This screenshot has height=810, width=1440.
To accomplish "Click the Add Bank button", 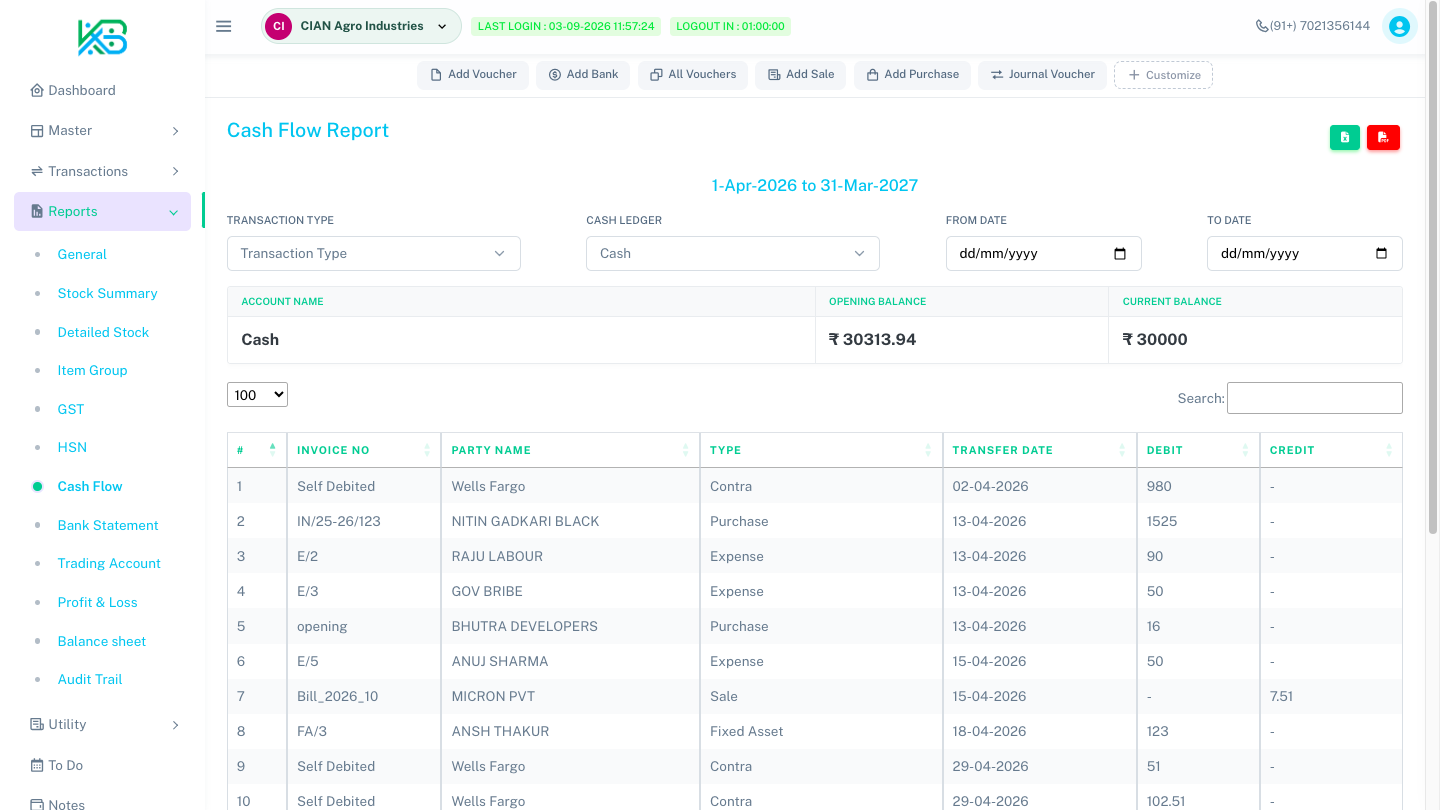I will click(x=583, y=75).
